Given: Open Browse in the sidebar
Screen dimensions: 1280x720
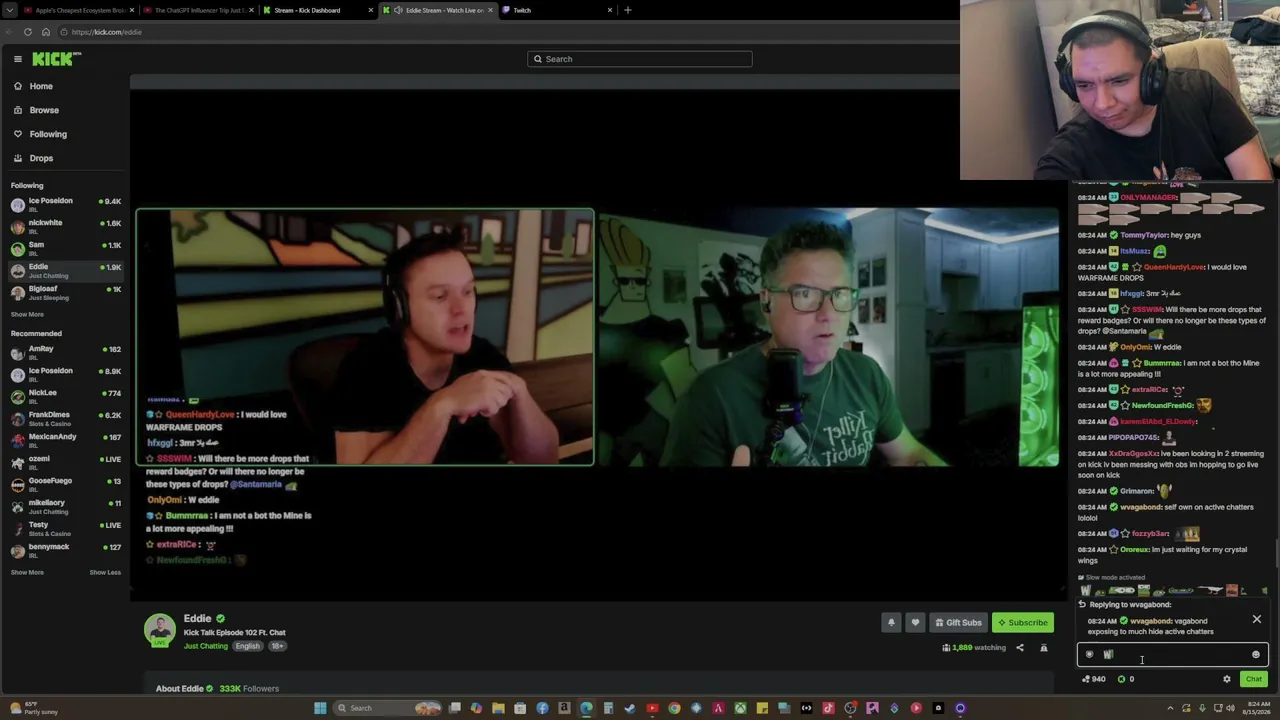Looking at the screenshot, I should [x=44, y=110].
